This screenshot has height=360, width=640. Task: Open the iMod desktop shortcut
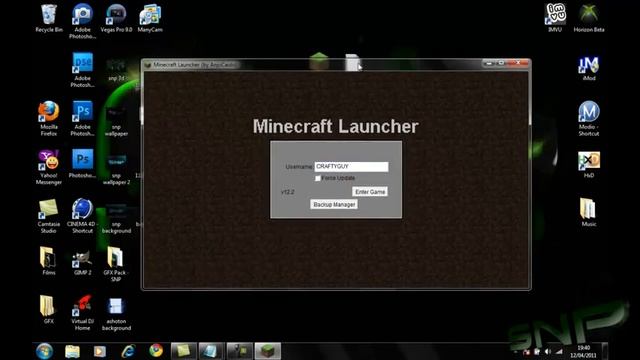tap(589, 68)
